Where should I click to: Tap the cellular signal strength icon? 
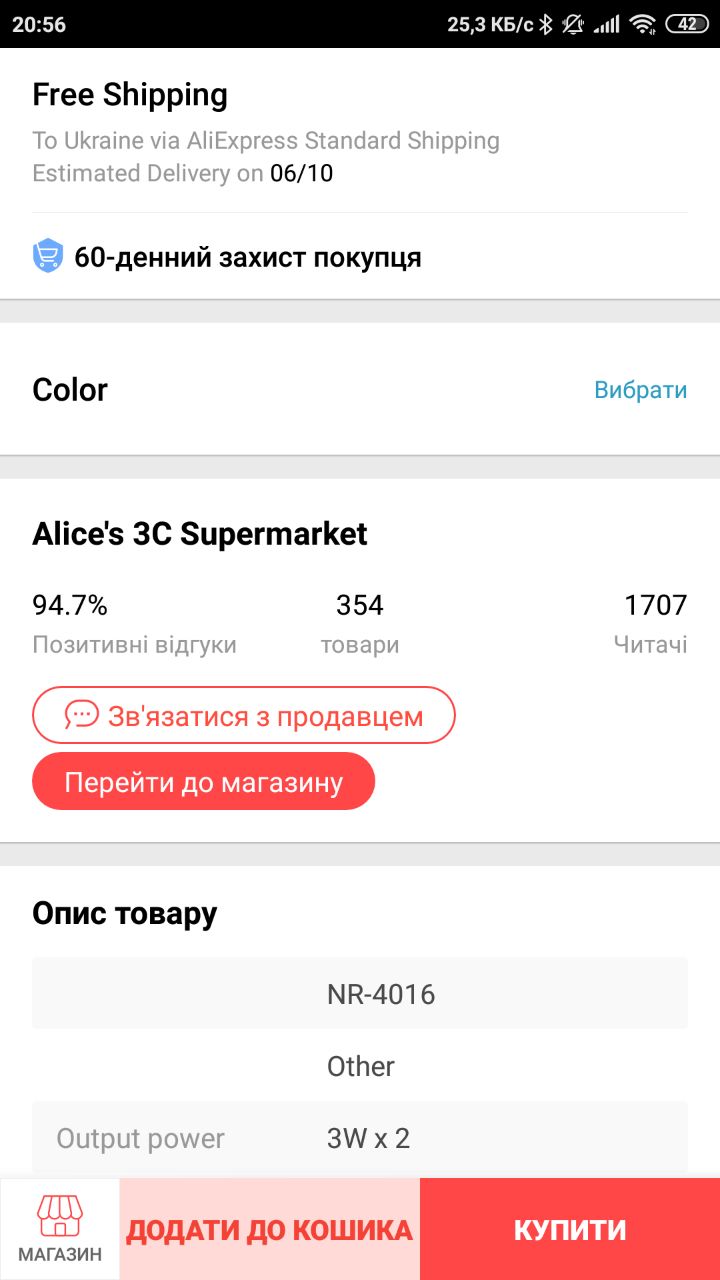point(606,24)
